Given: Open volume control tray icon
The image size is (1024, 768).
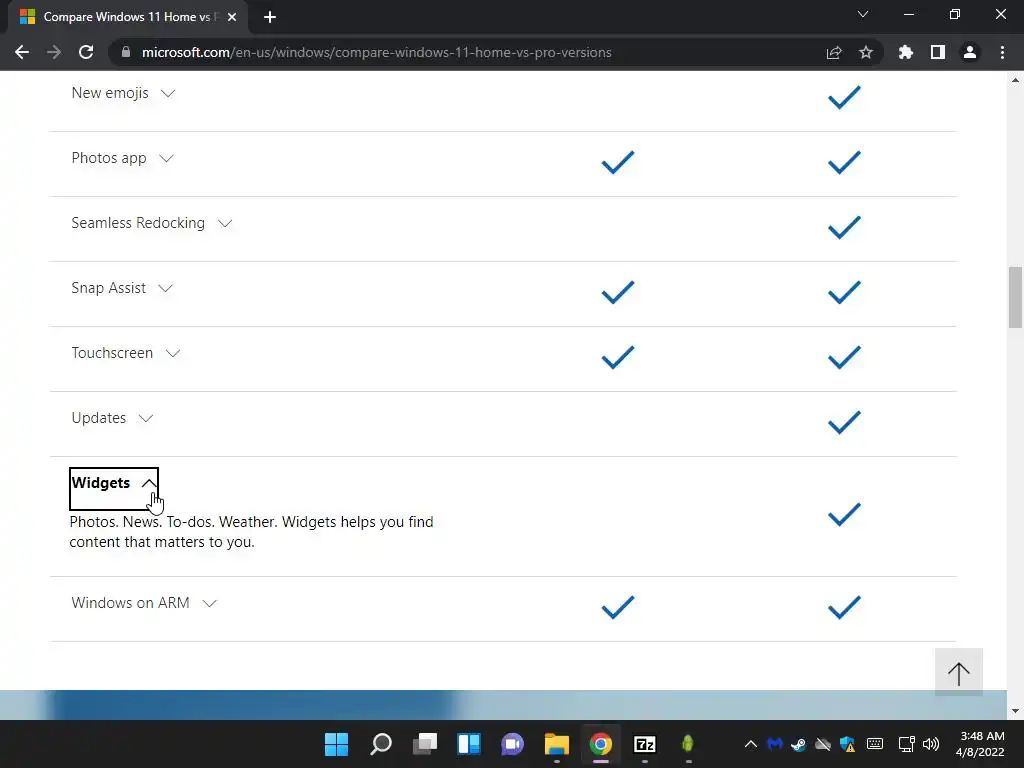Looking at the screenshot, I should (931, 744).
